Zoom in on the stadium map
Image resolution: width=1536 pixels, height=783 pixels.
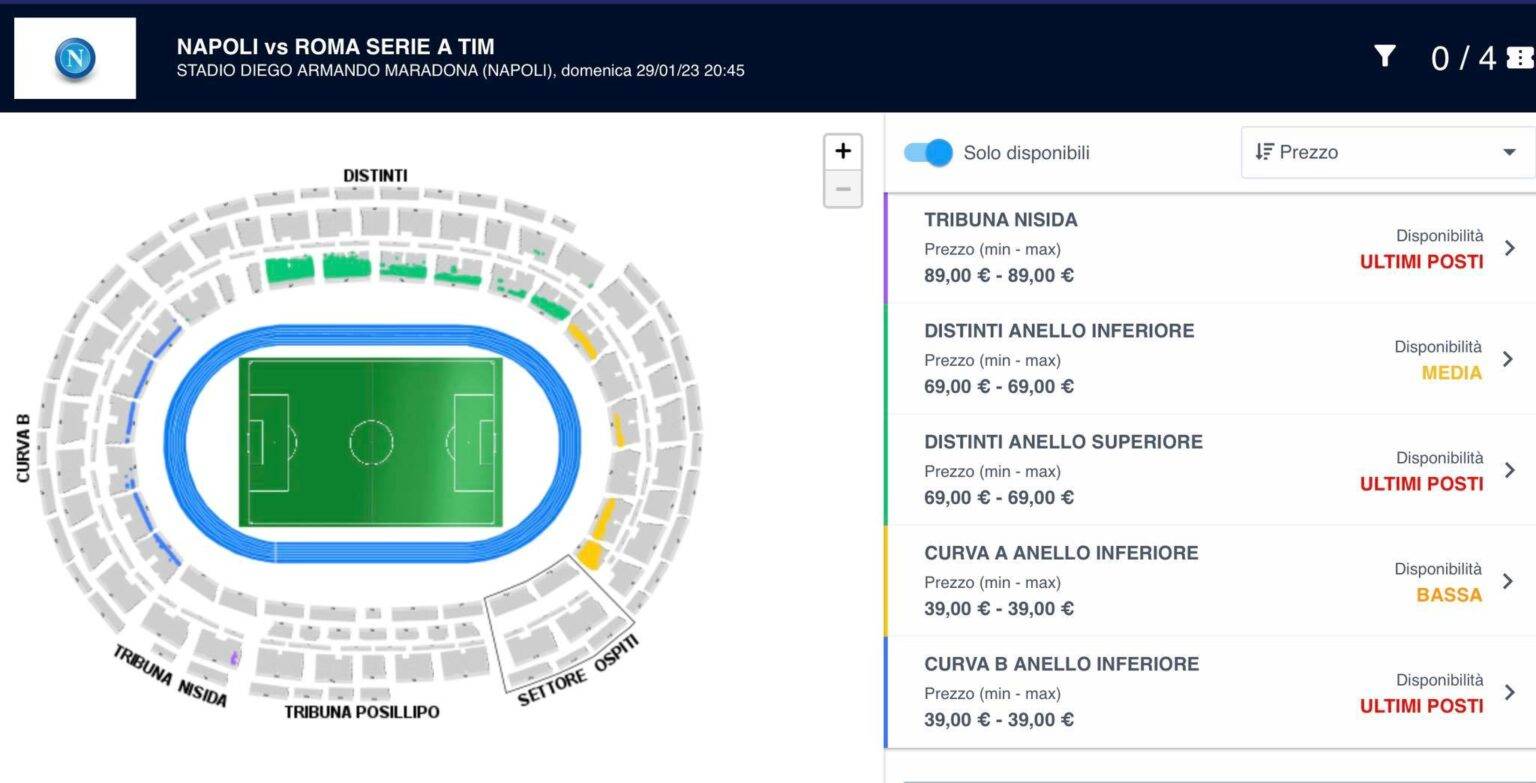(843, 151)
